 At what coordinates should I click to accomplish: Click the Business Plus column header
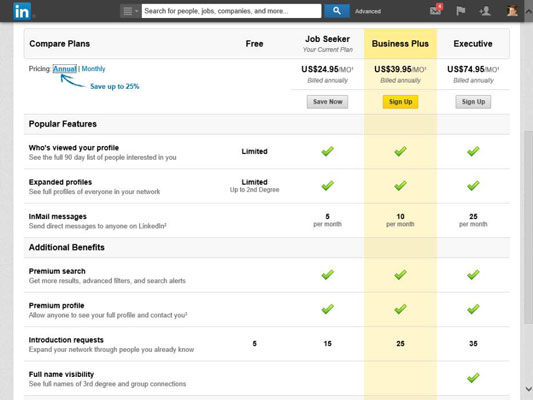click(400, 44)
